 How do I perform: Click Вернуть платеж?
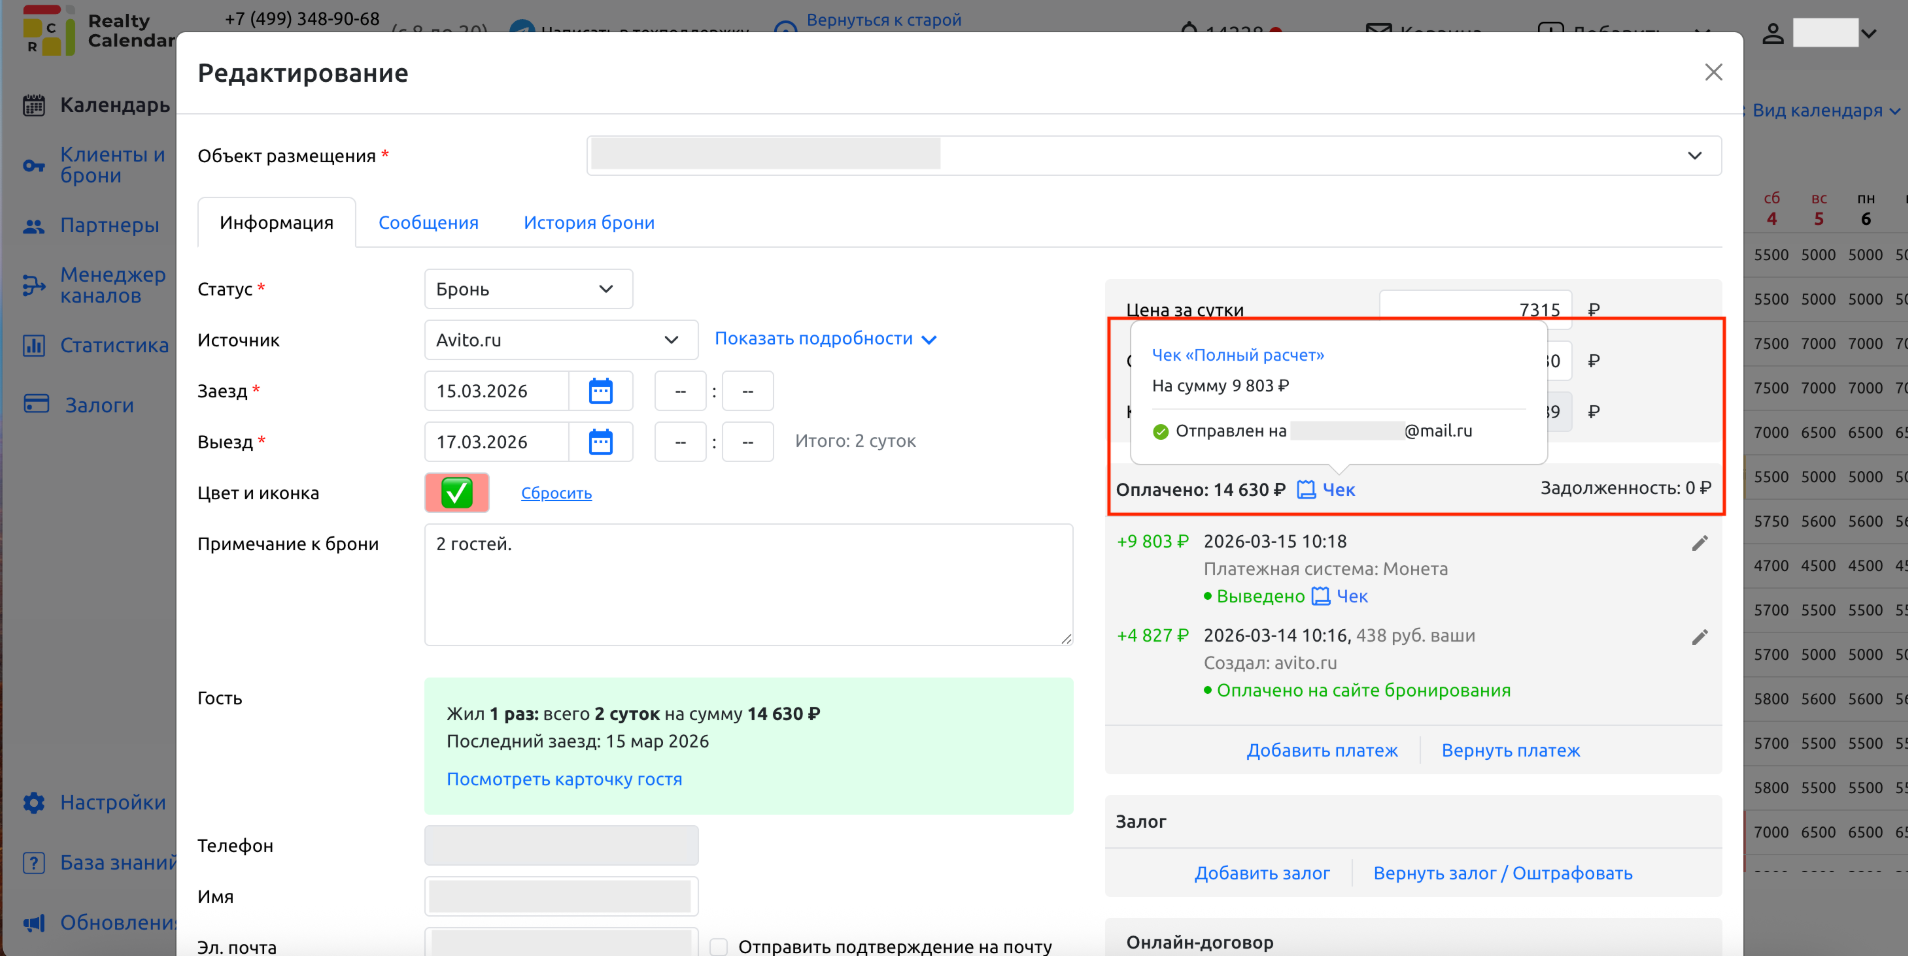[1511, 751]
